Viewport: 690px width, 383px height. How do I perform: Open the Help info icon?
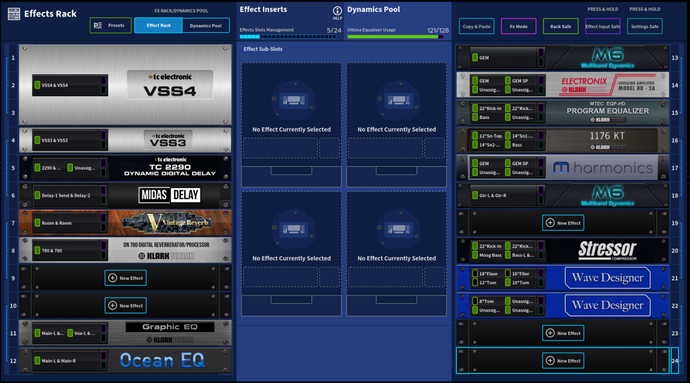(x=337, y=11)
